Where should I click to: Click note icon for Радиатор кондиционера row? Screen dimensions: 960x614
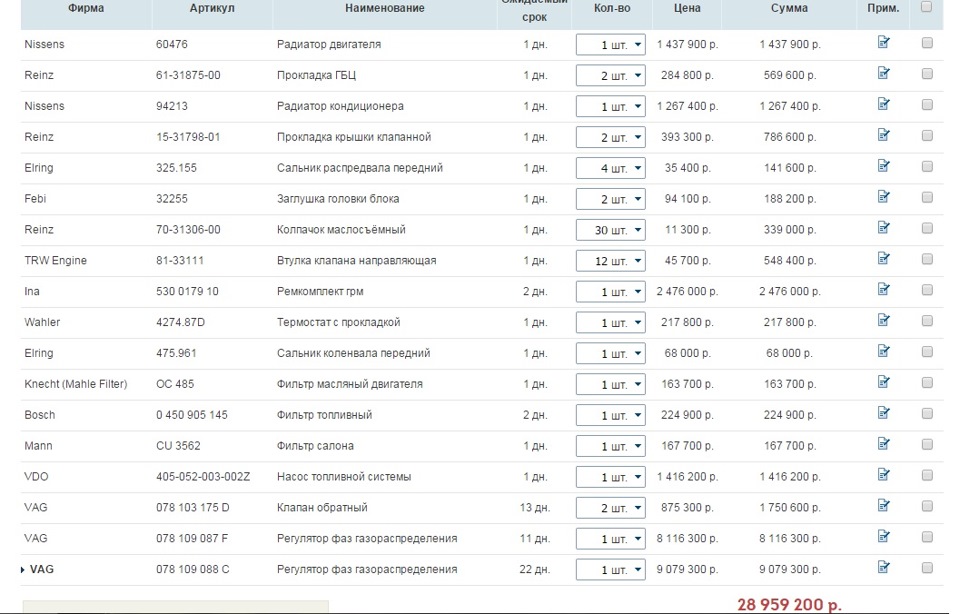click(883, 104)
